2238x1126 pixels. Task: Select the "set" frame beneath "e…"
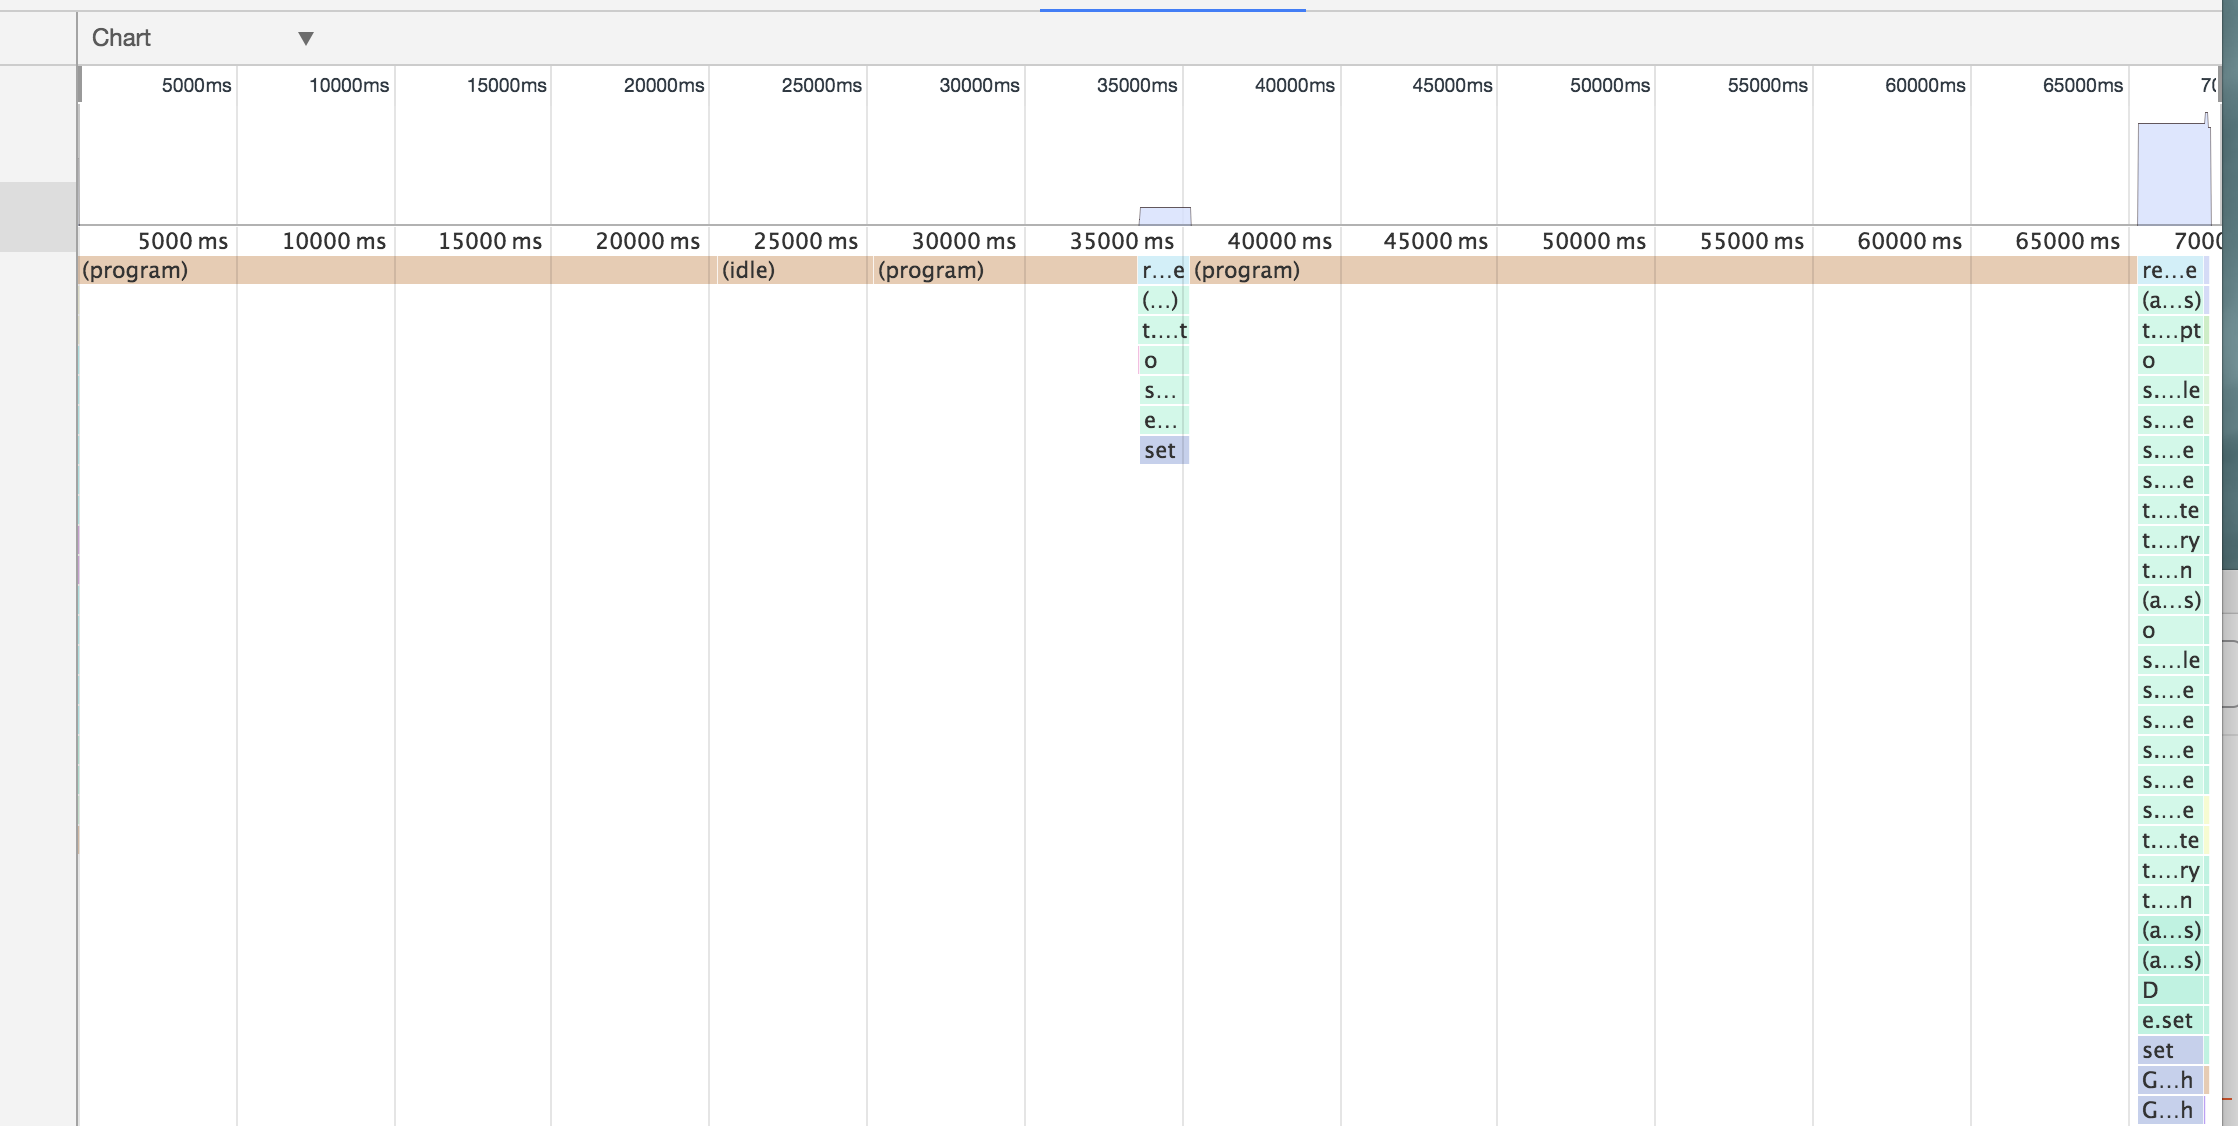point(1163,450)
